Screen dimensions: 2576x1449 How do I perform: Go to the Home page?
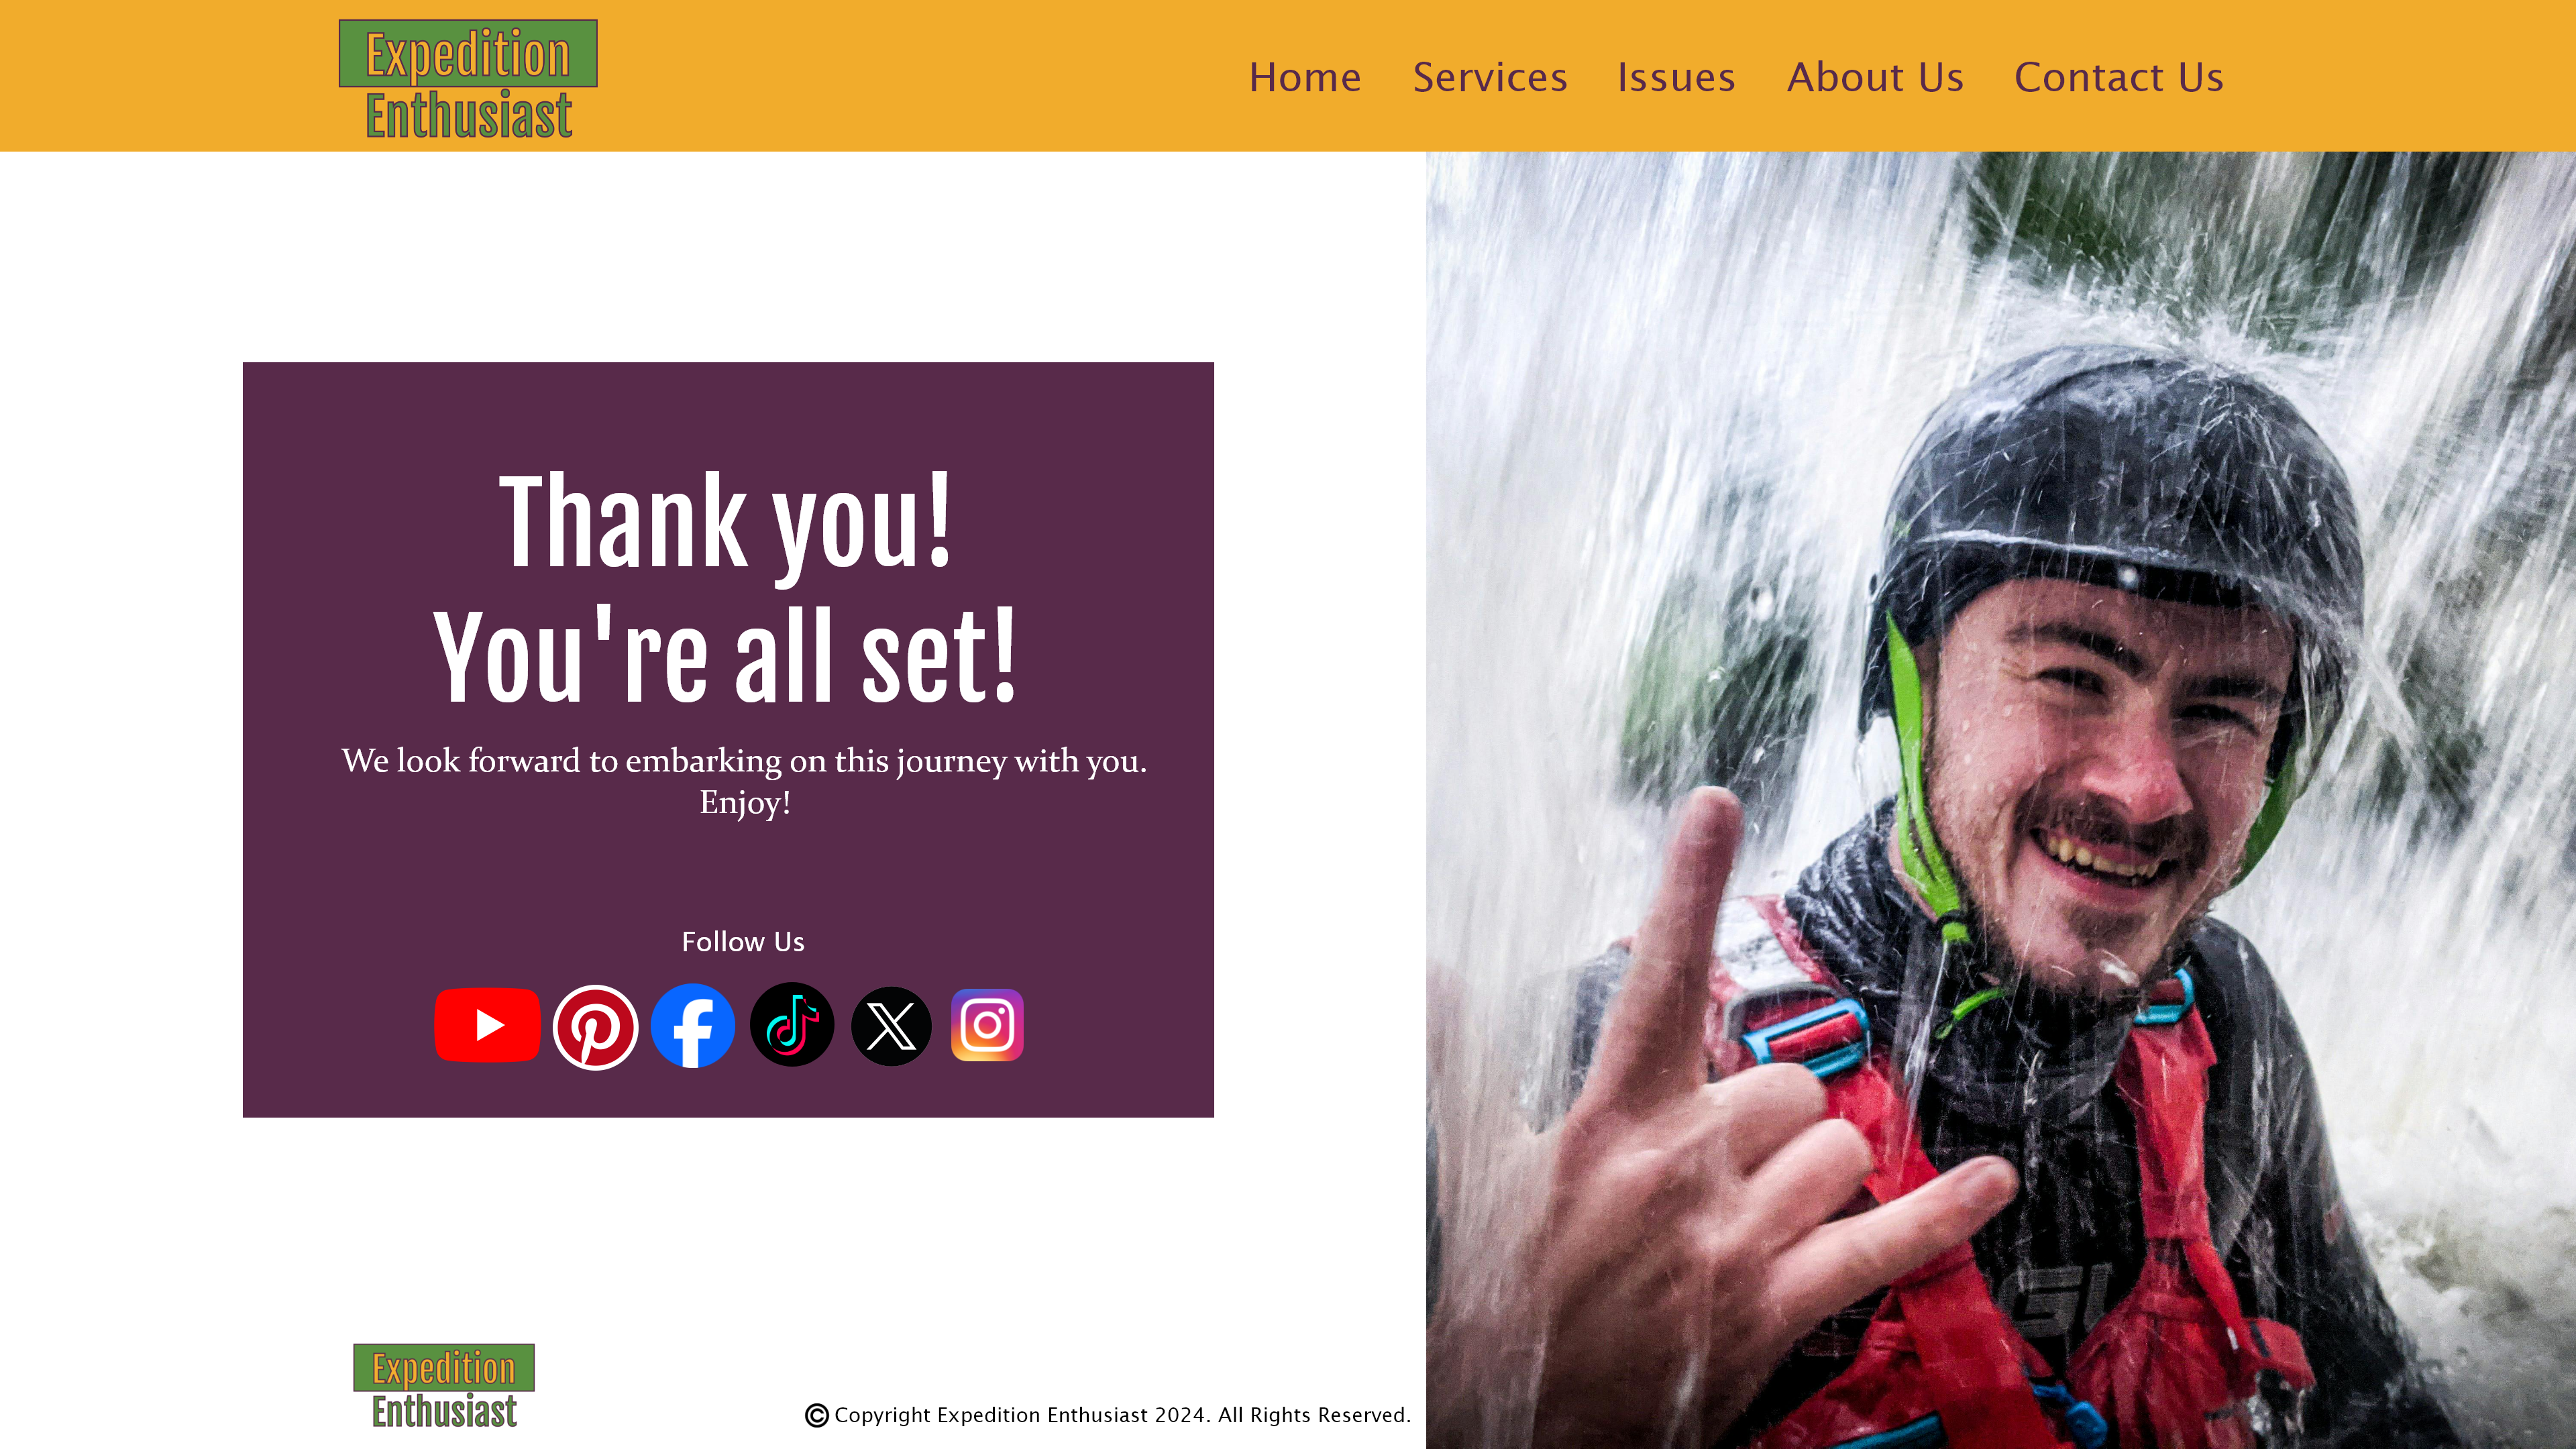(x=1305, y=77)
